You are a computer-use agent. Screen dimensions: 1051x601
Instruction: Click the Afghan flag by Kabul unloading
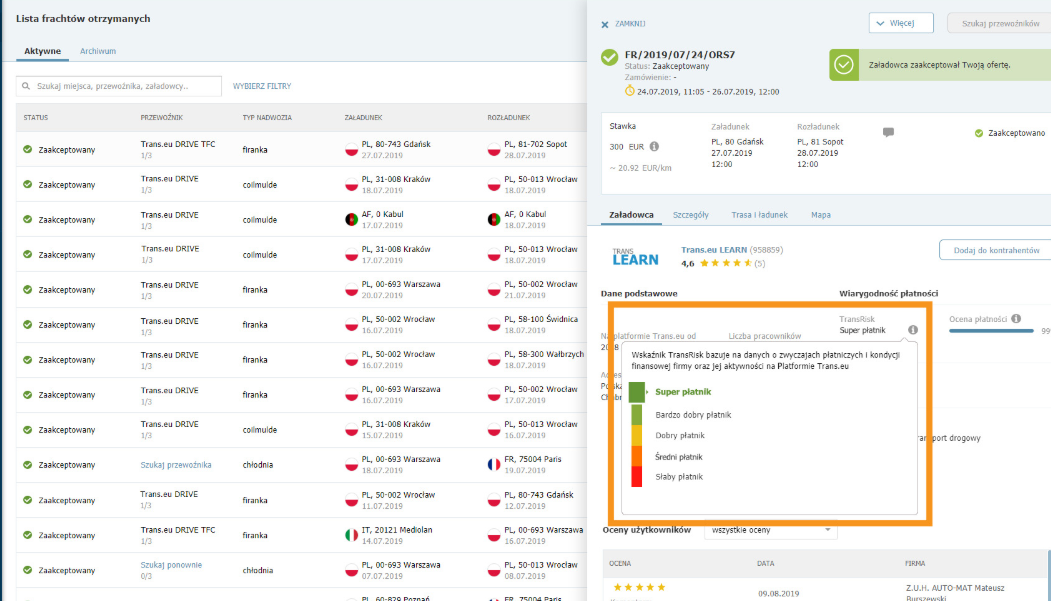pos(494,220)
